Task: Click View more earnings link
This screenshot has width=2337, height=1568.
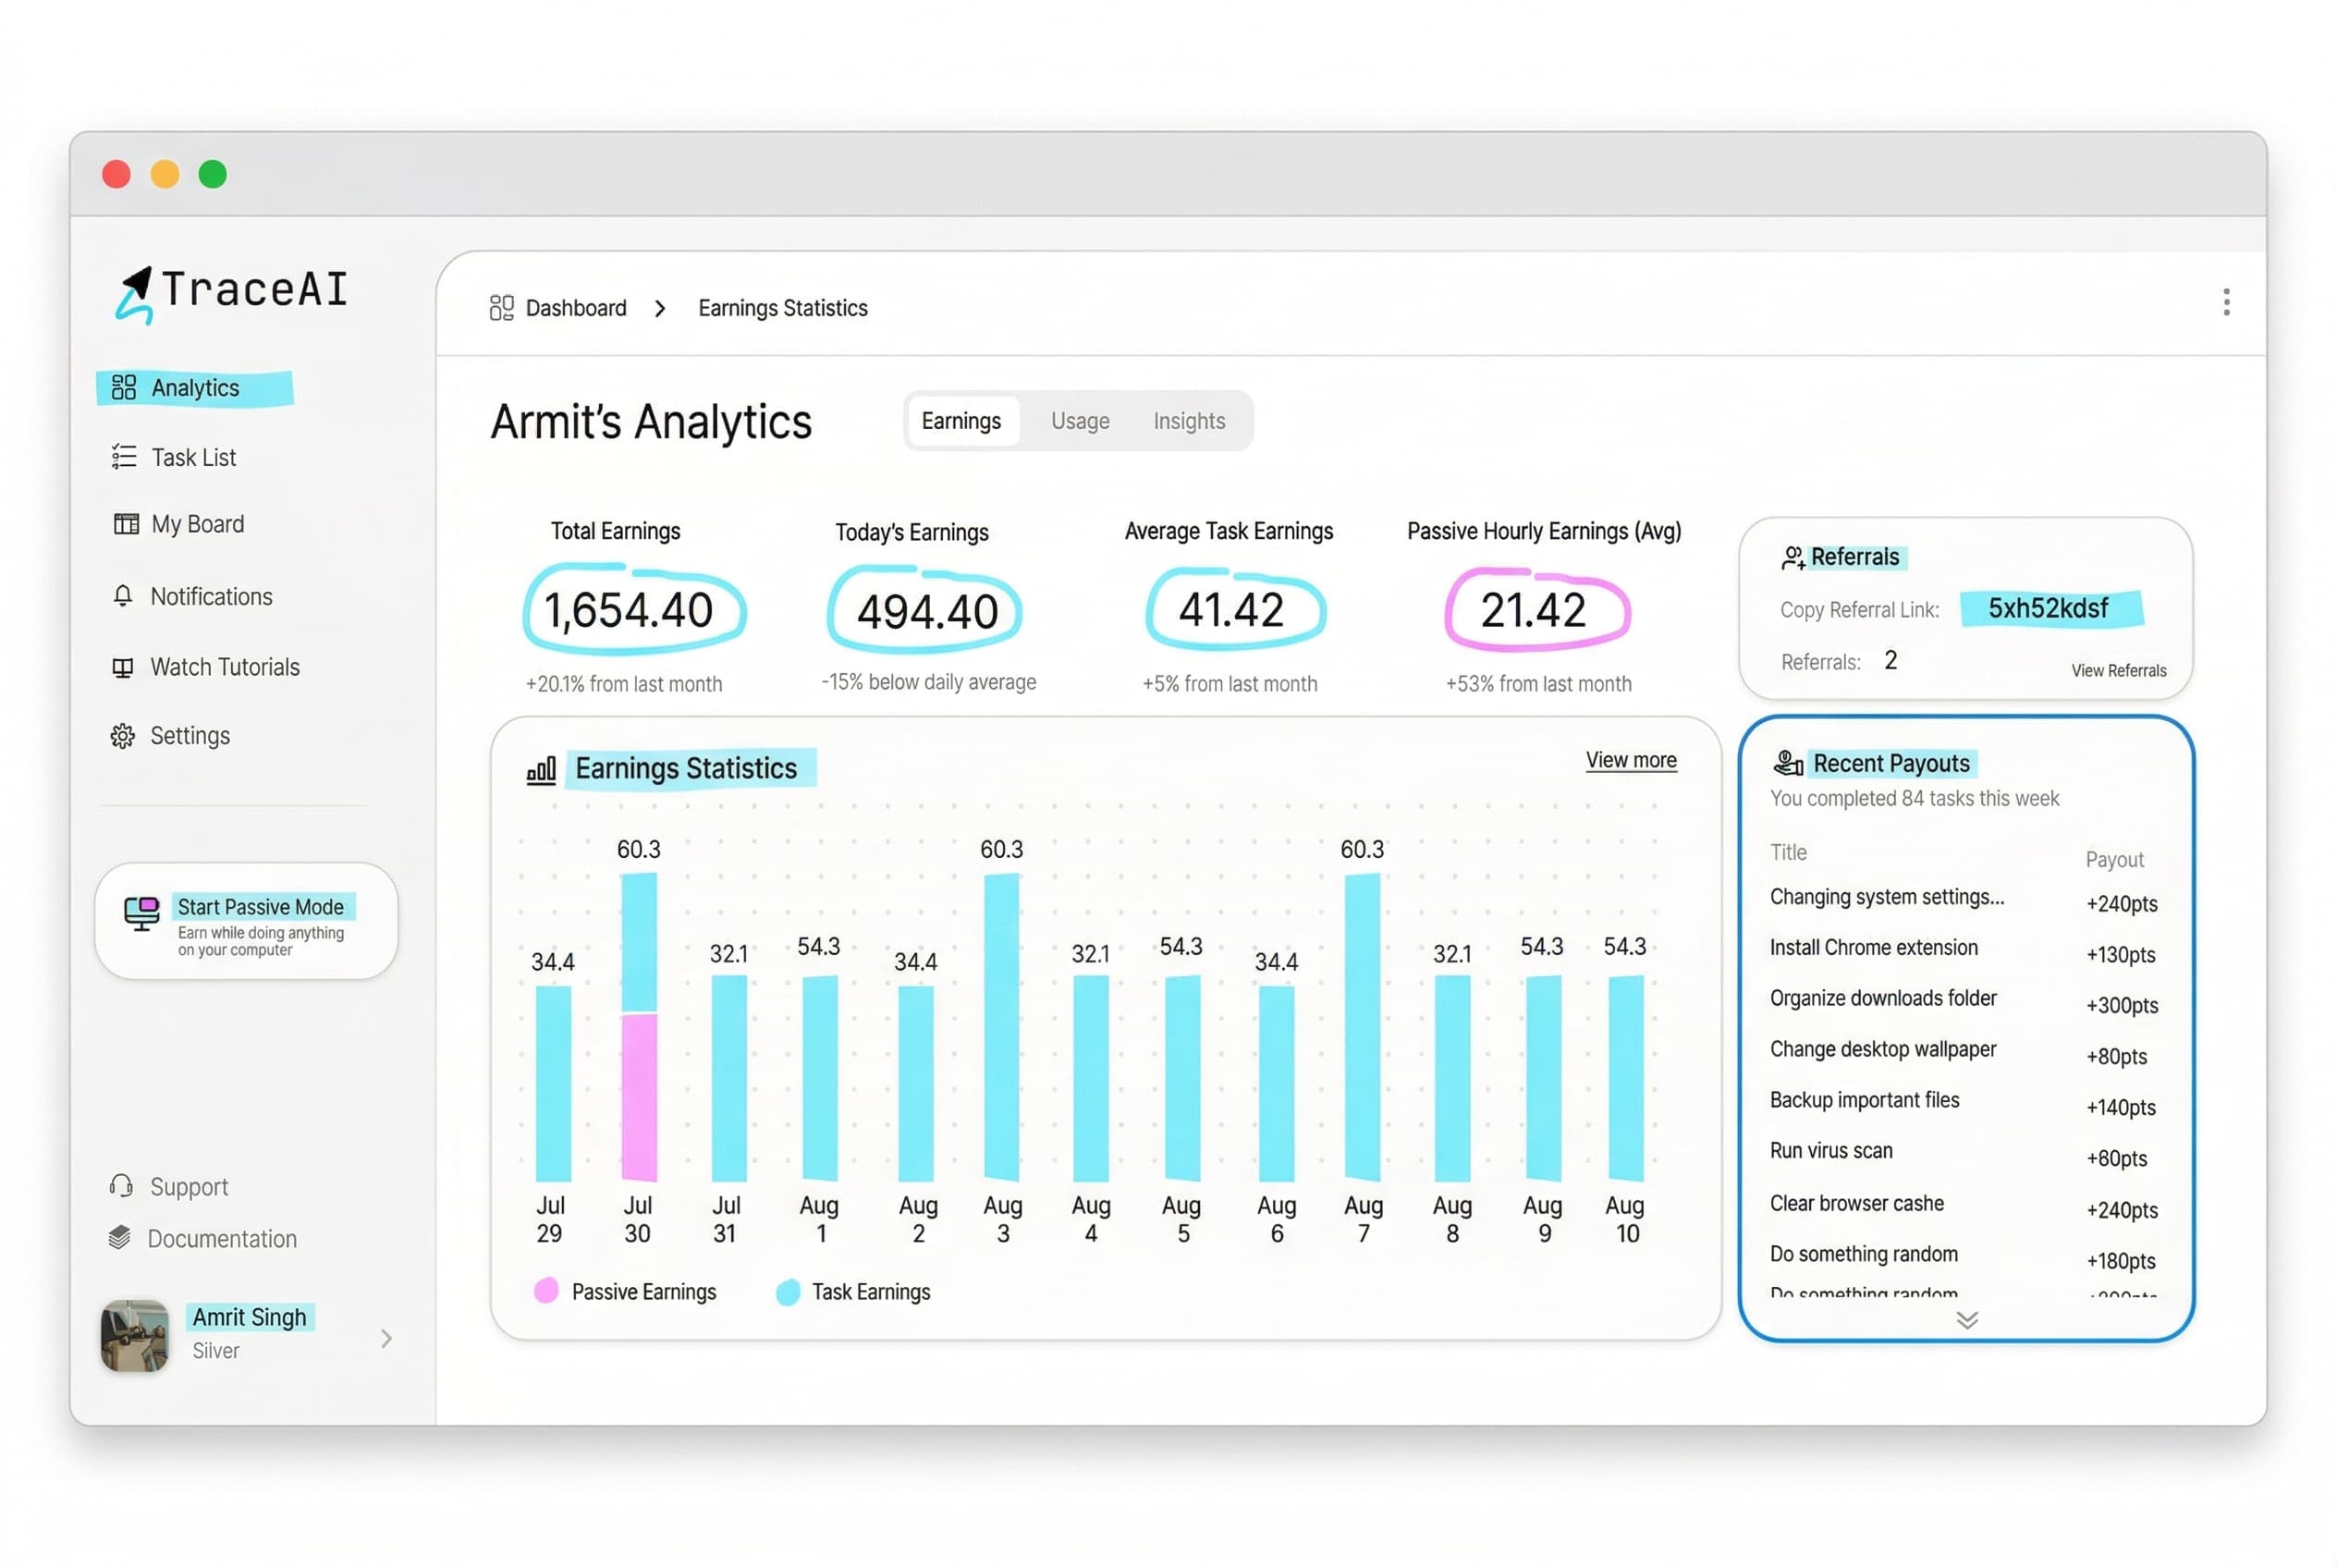Action: 1631,760
